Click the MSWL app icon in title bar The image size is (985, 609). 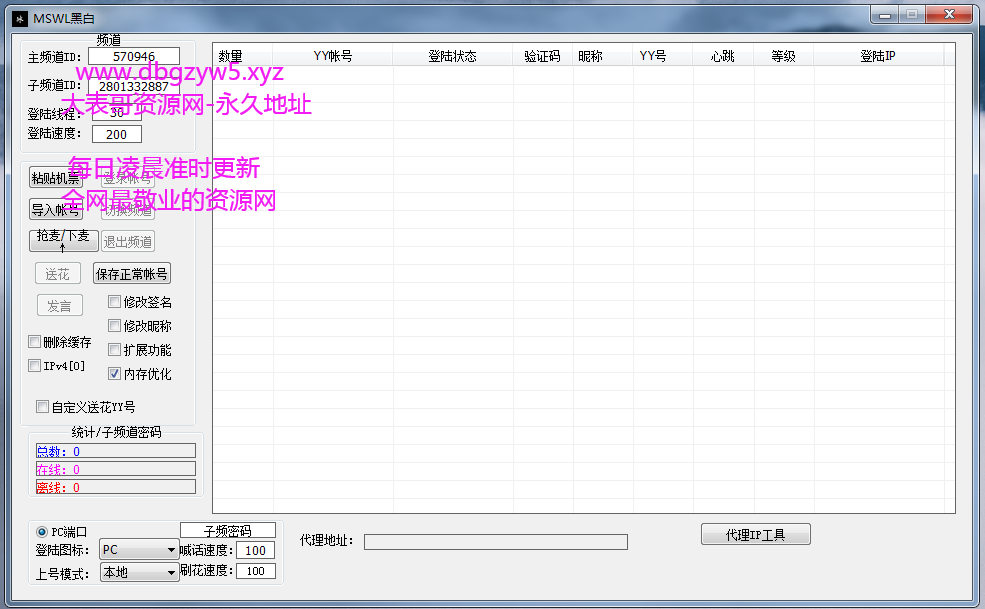18,17
